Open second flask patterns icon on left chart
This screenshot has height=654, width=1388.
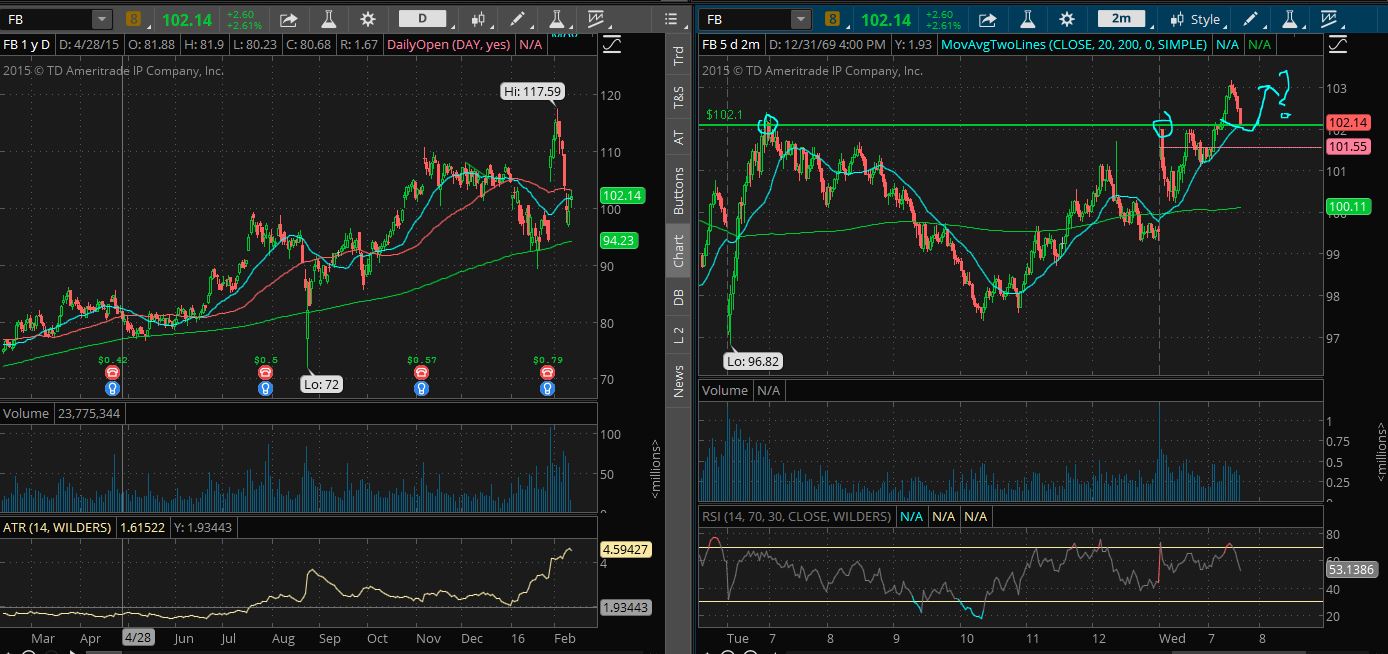point(558,19)
